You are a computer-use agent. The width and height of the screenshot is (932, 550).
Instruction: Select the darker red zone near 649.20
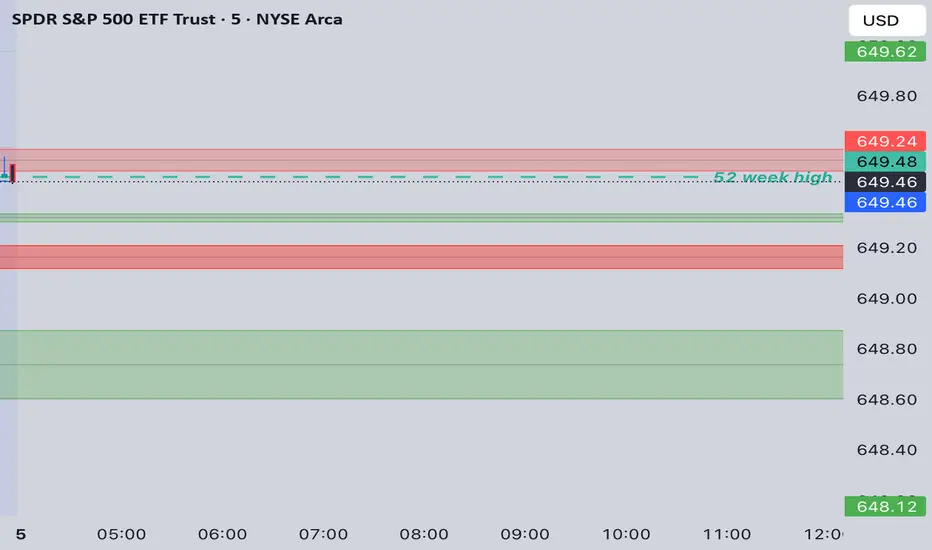coord(420,257)
